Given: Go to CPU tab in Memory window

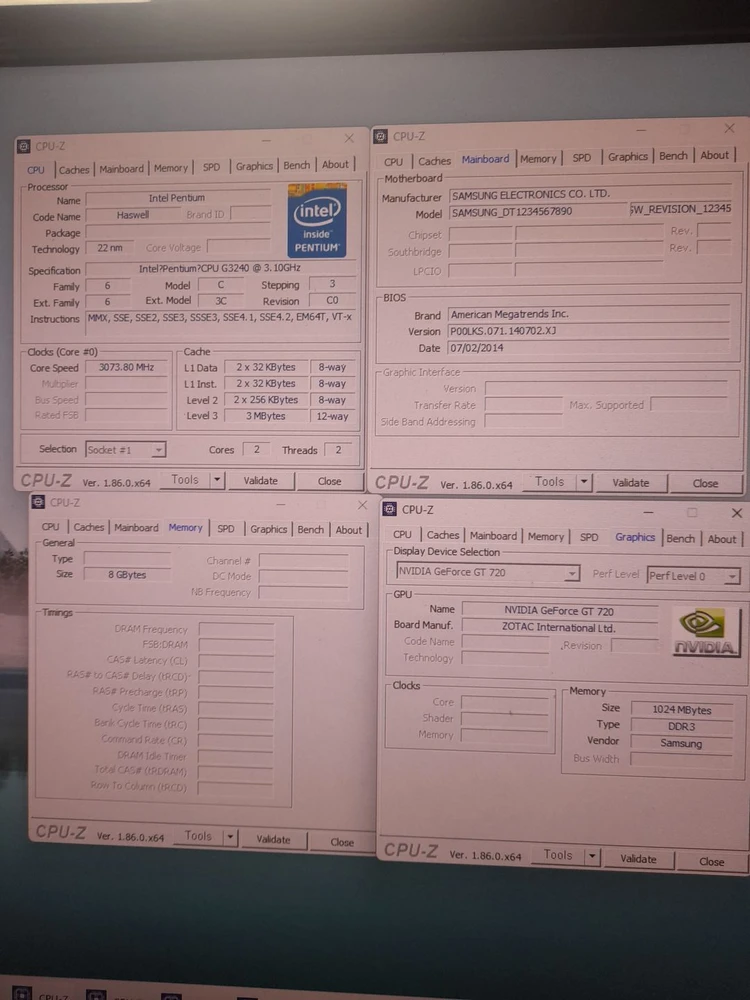Looking at the screenshot, I should (x=50, y=527).
